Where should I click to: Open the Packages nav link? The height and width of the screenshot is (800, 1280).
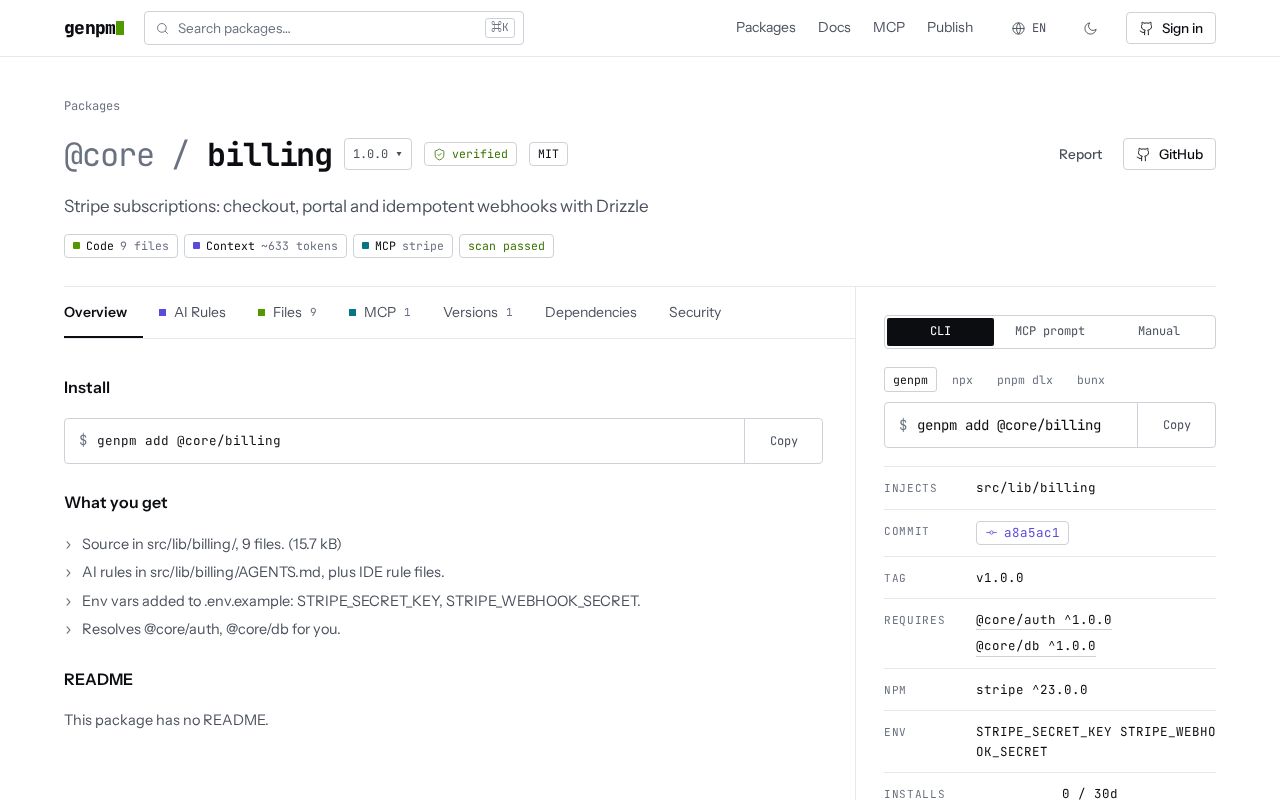pos(766,28)
